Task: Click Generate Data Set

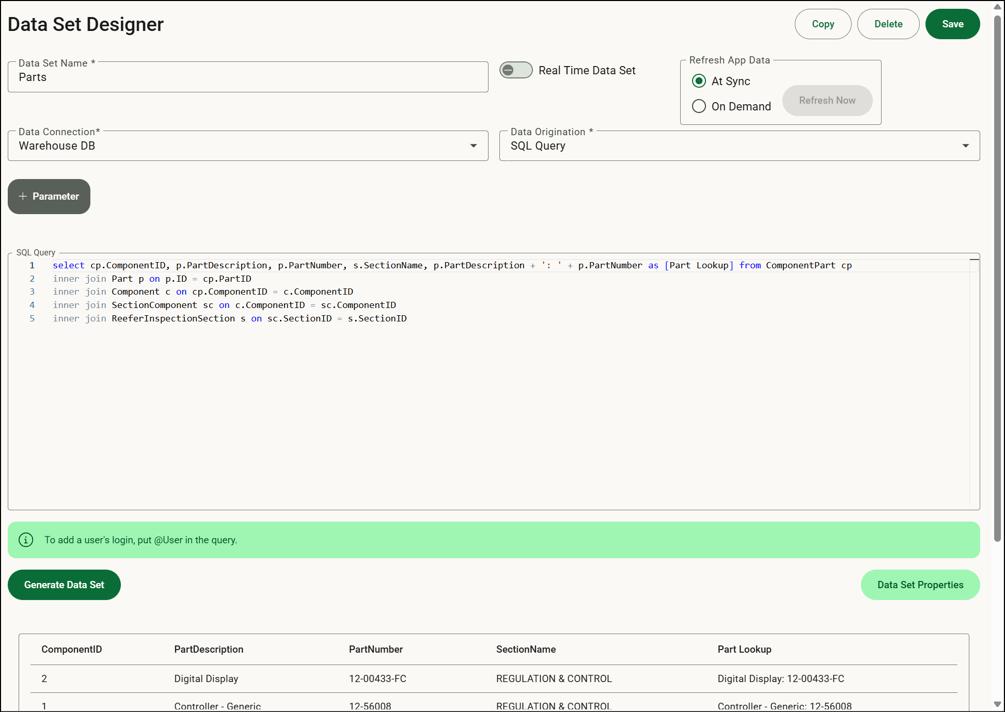Action: (x=63, y=584)
